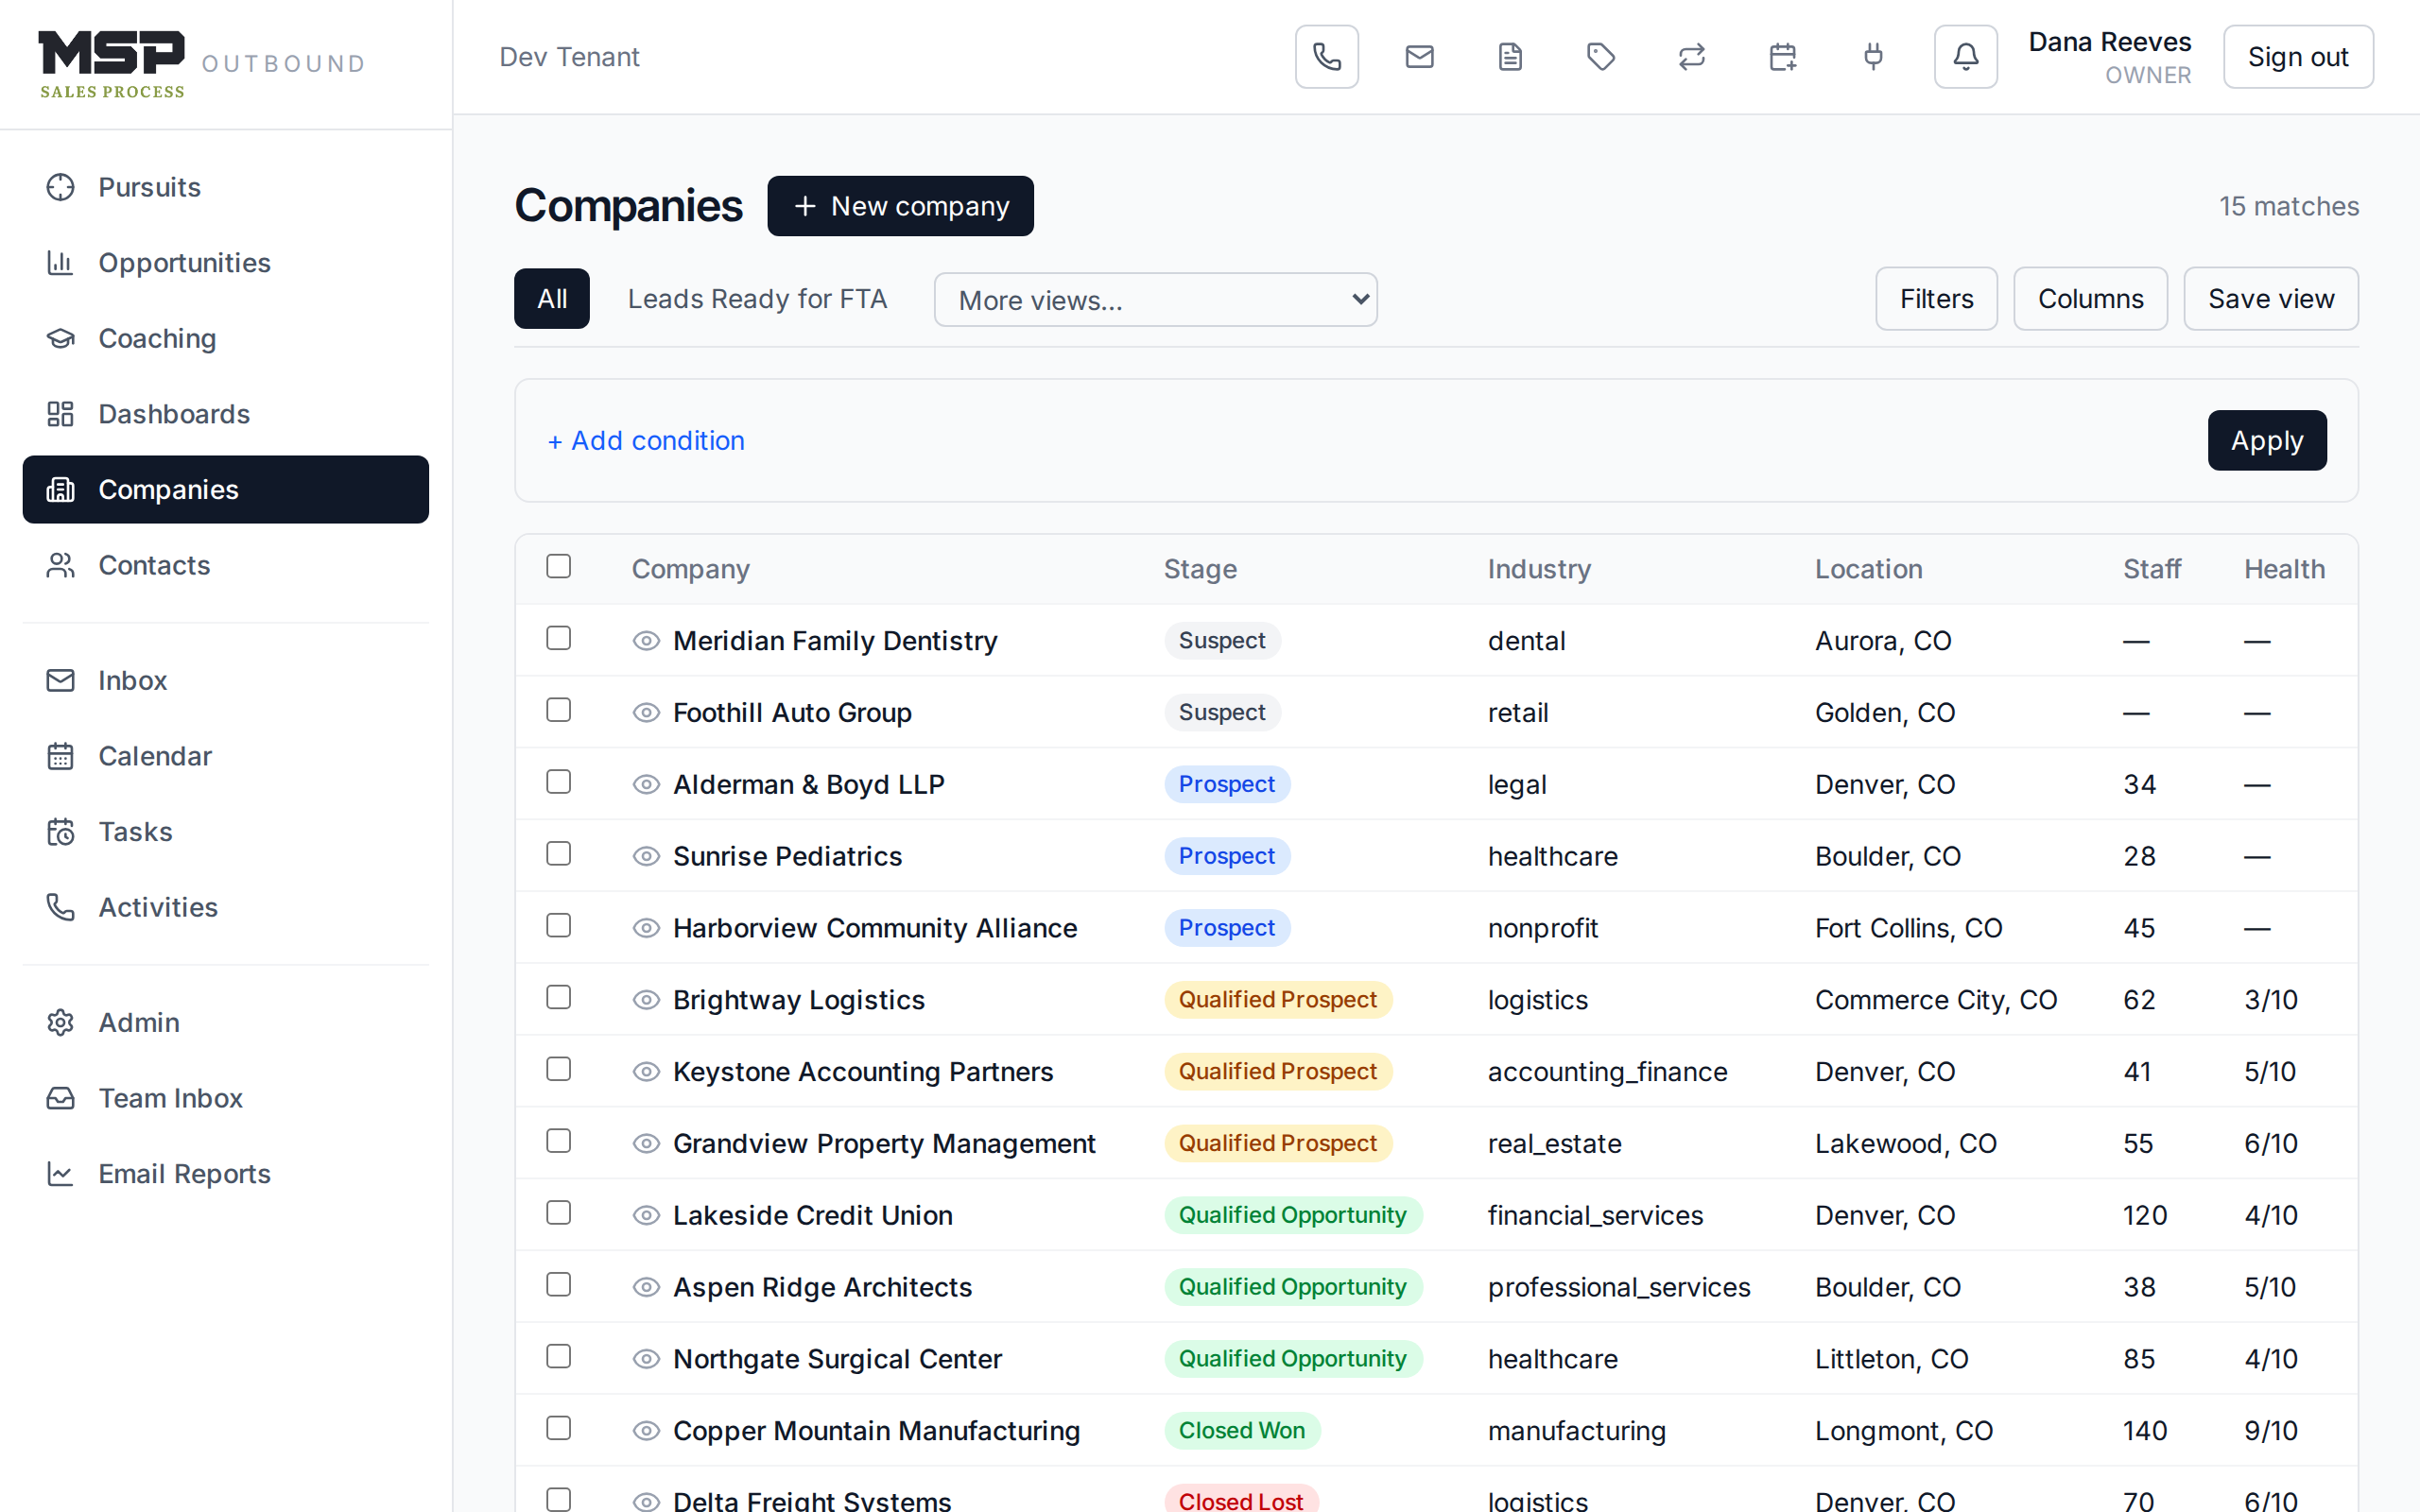
Task: Click the Activities phone icon in sidebar
Action: 61,907
